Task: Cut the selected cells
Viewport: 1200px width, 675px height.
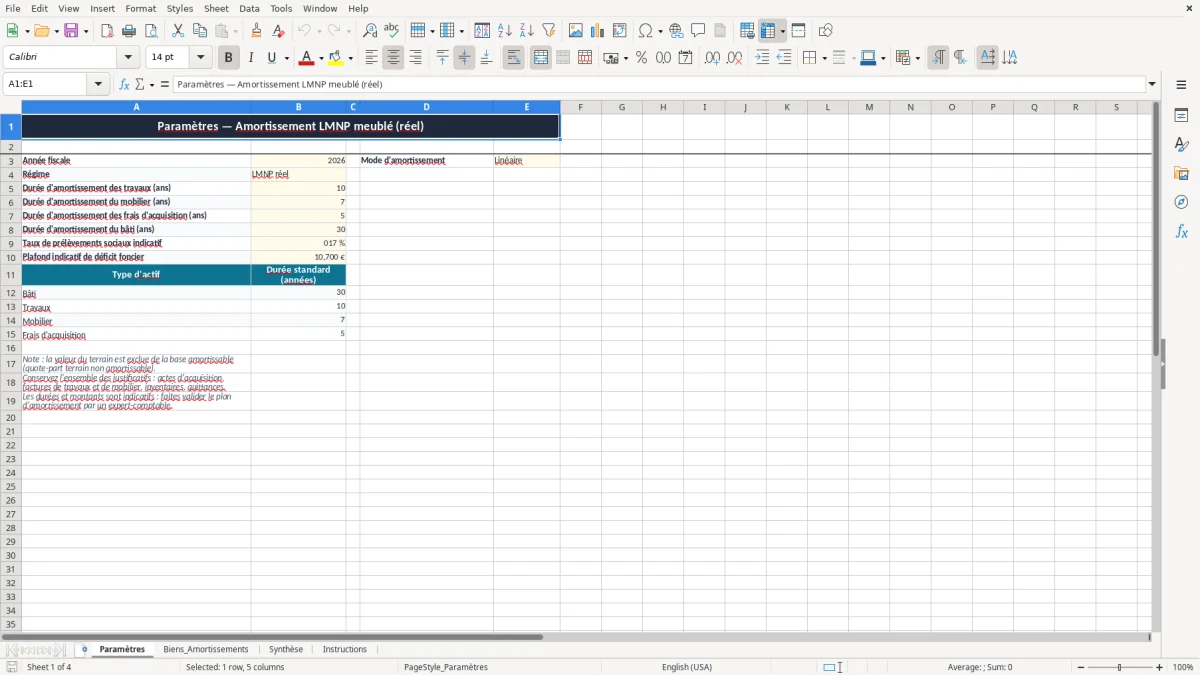Action: (x=177, y=31)
